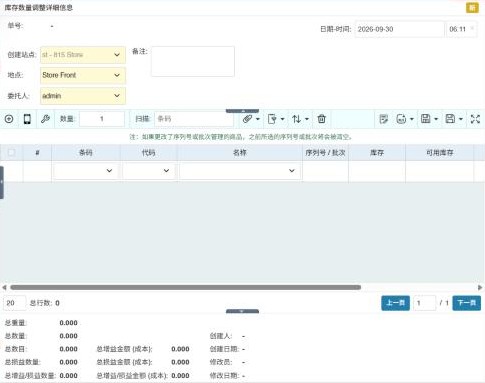Open the 委托人 admin dropdown
Screen dimensions: 485x383
point(83,96)
